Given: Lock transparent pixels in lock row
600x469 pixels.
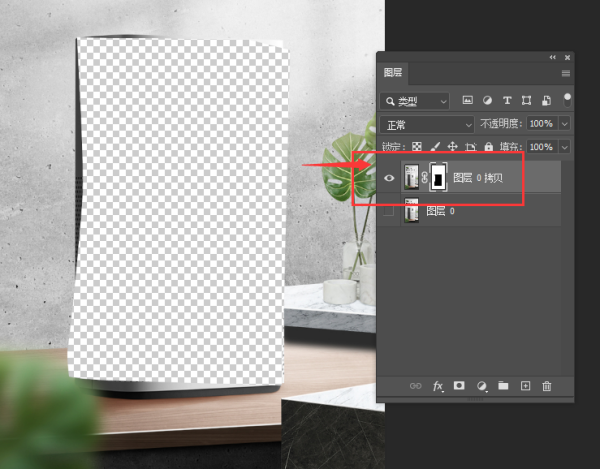Looking at the screenshot, I should tap(418, 147).
